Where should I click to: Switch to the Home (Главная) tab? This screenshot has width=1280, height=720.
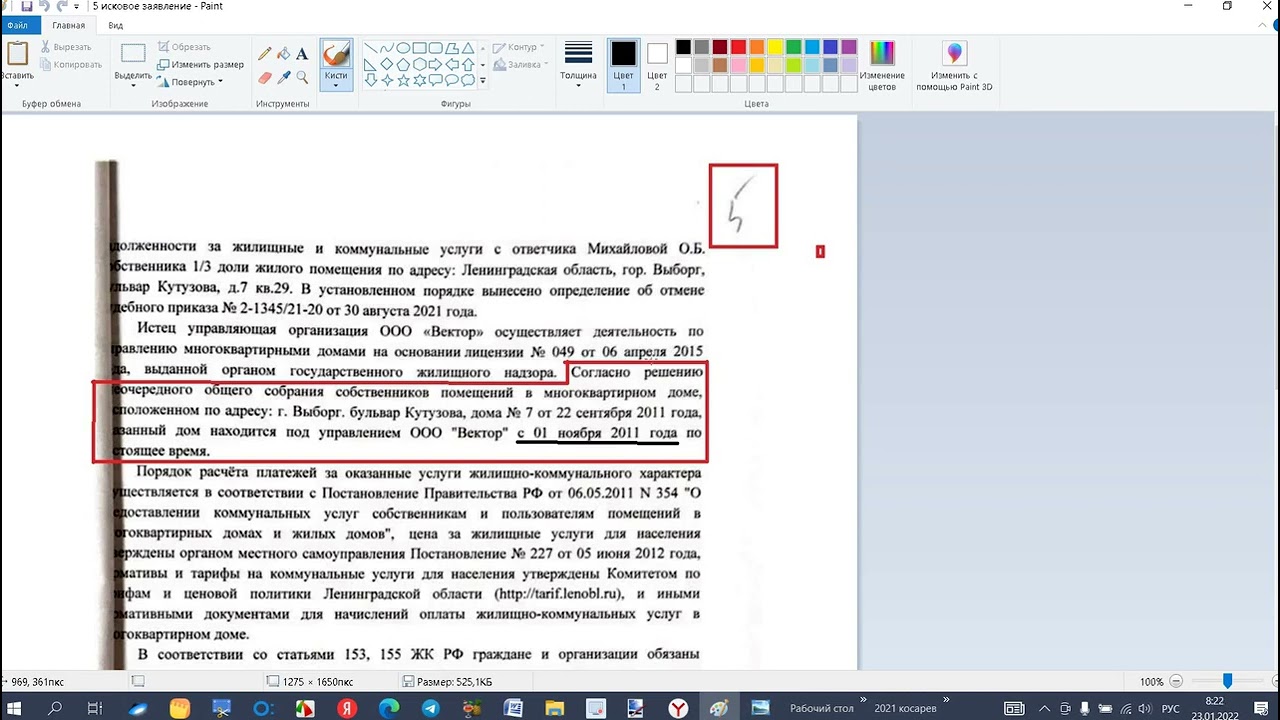pos(69,24)
